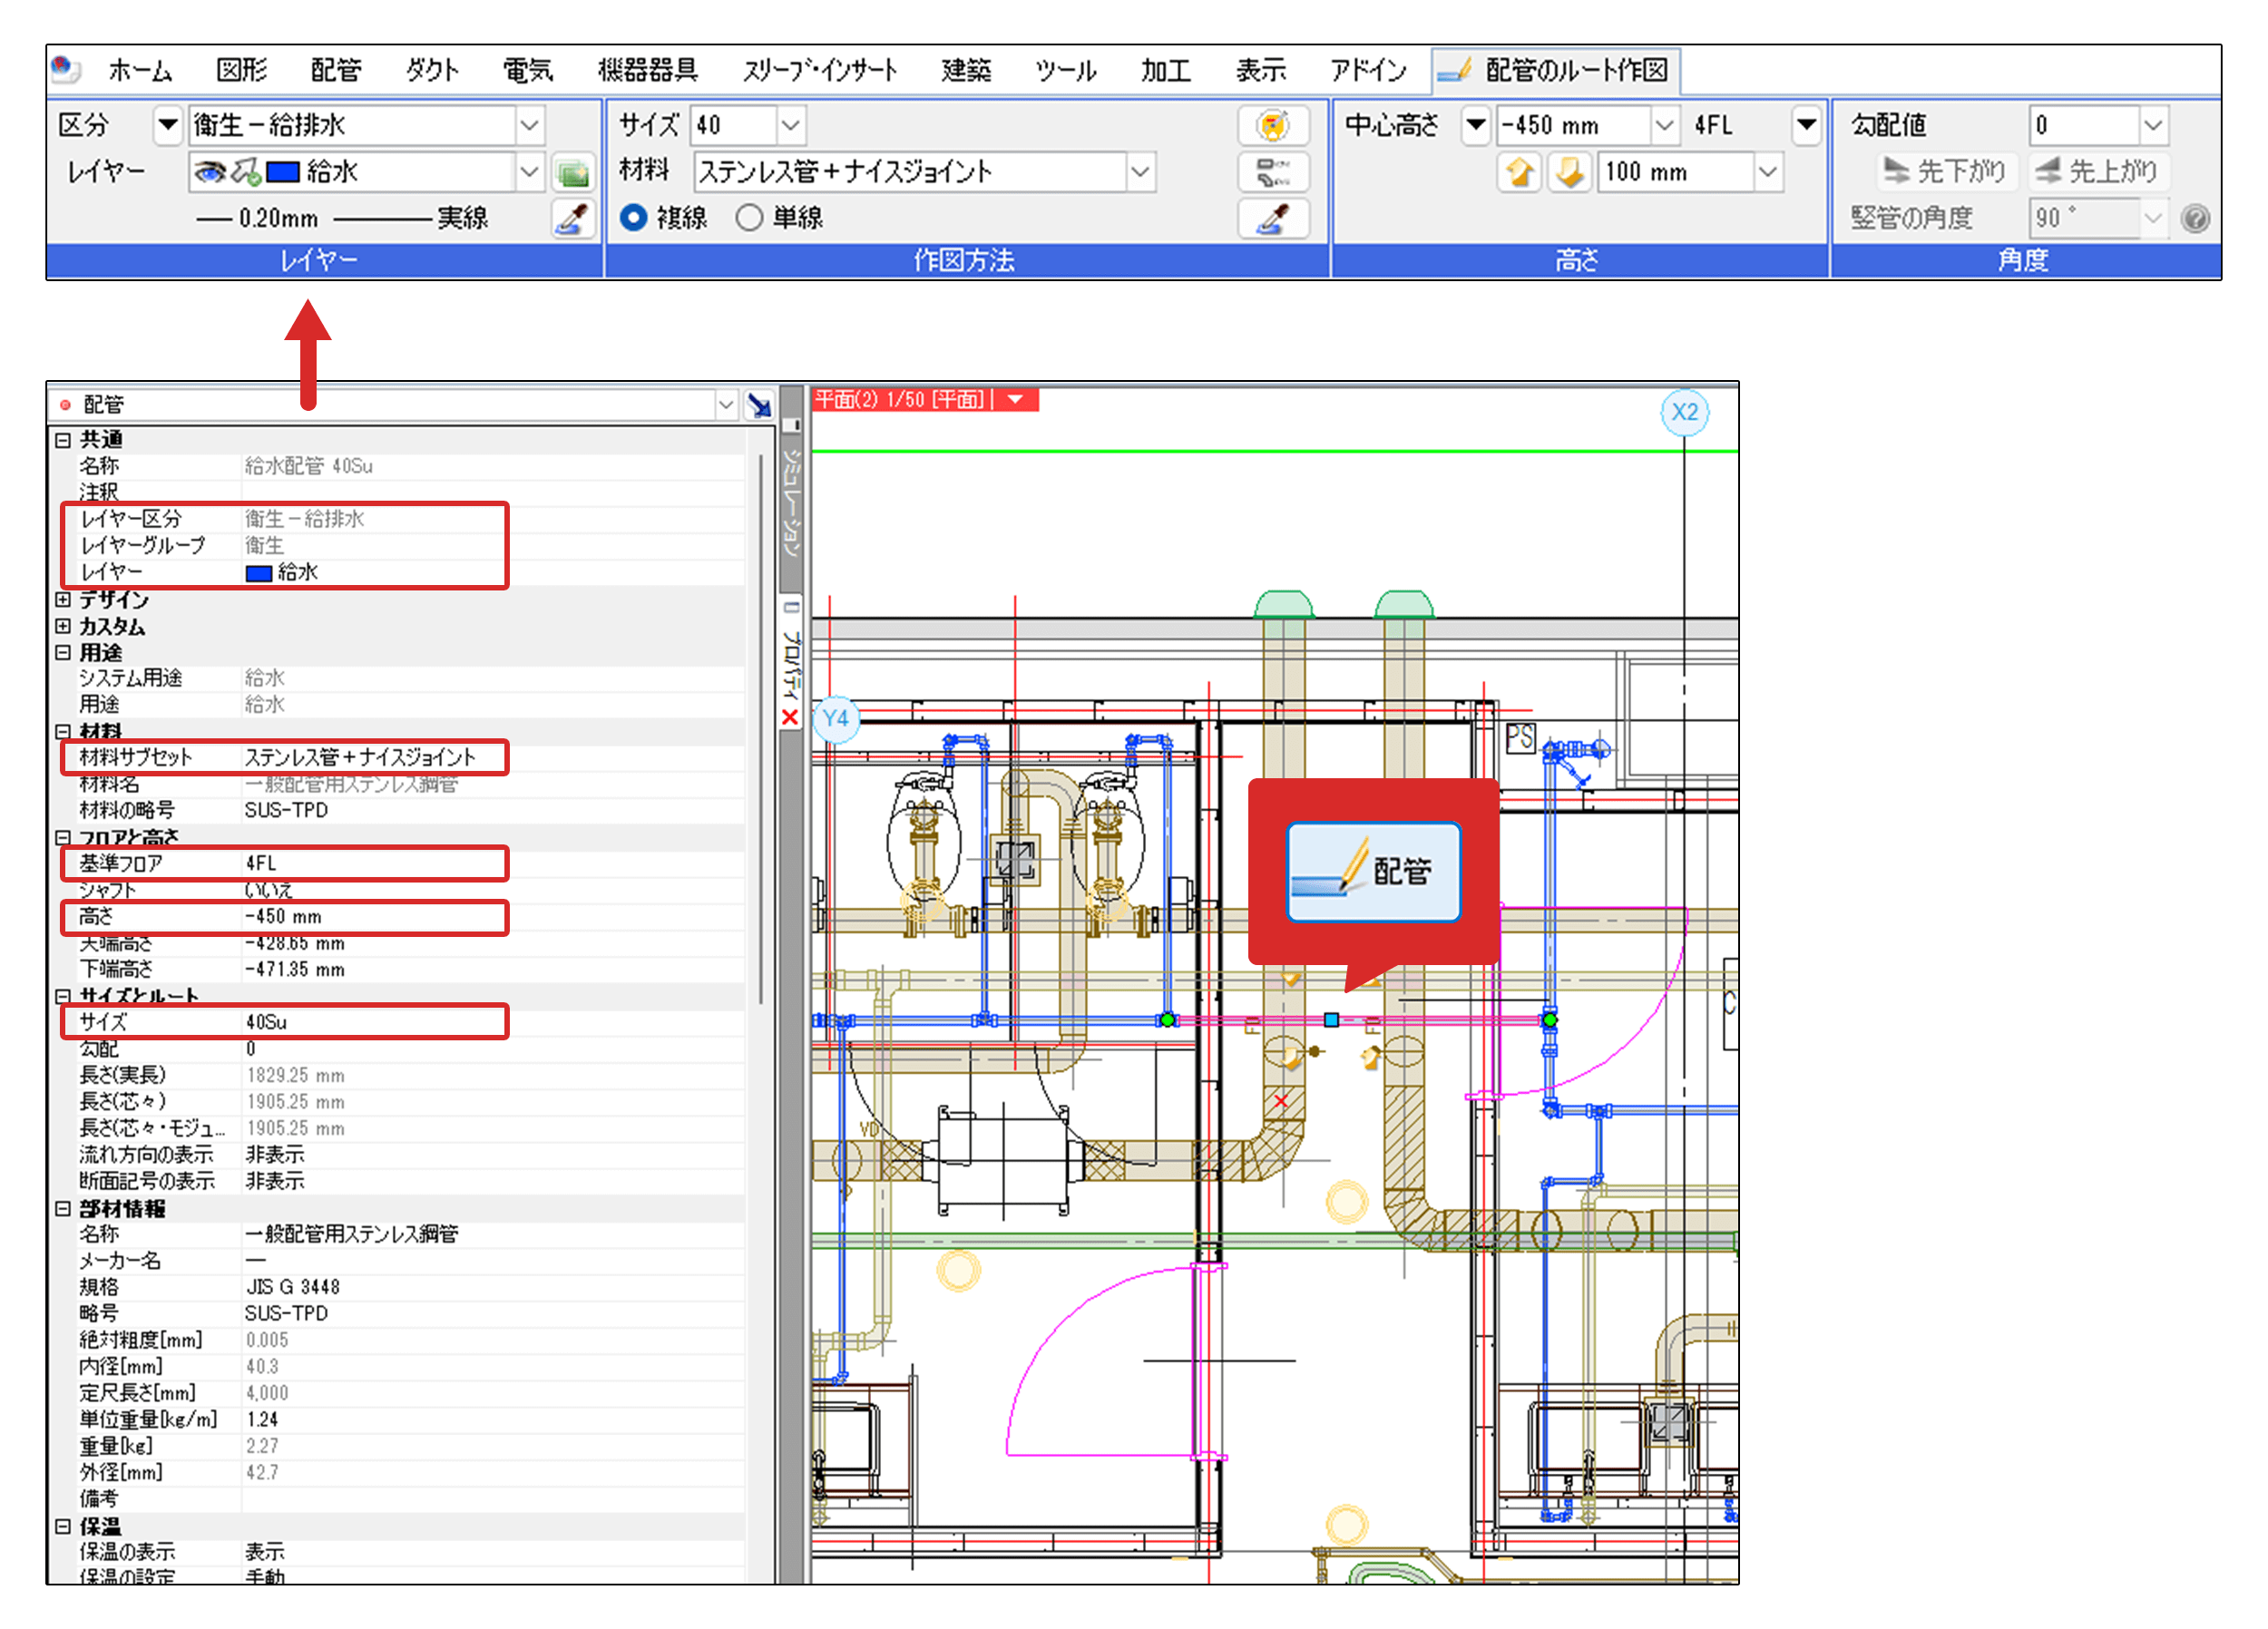Select the eyedropper tool in the レイヤー group
The height and width of the screenshot is (1629, 2268).
click(573, 220)
